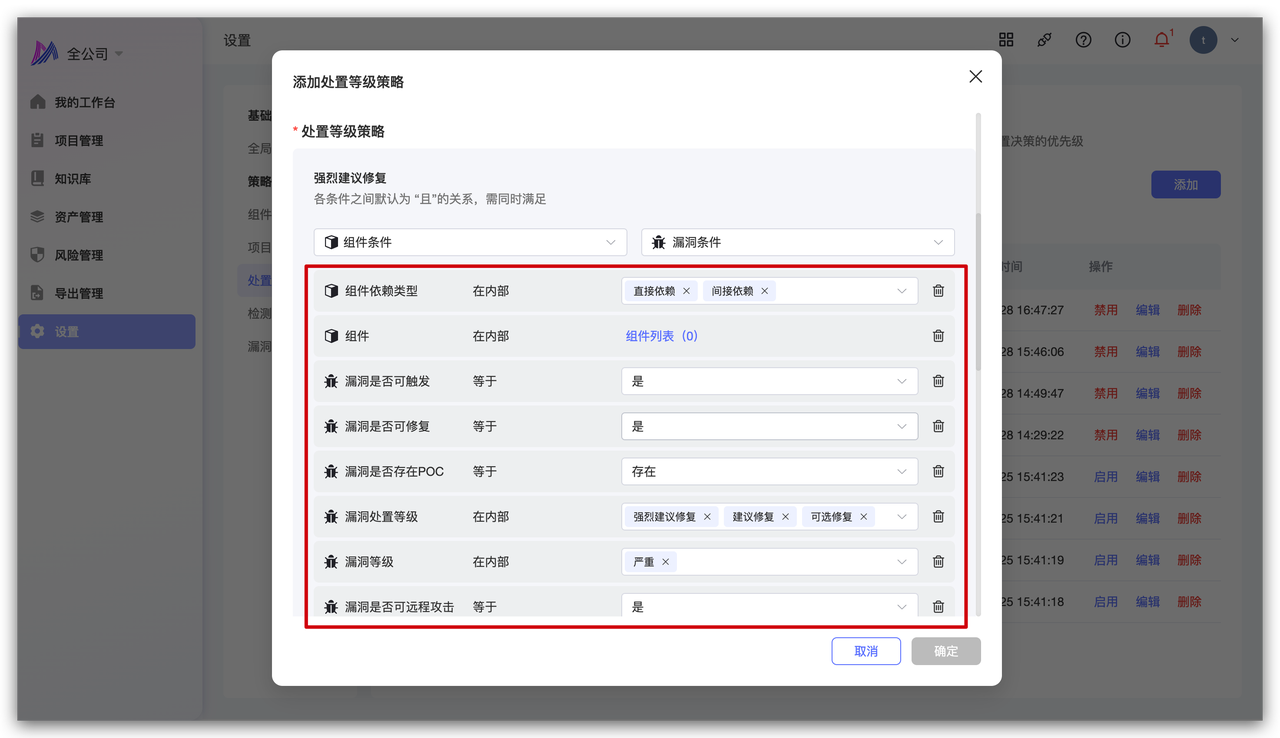Close the 添加处置等级策略 dialog
Viewport: 1280px width, 738px height.
click(975, 77)
